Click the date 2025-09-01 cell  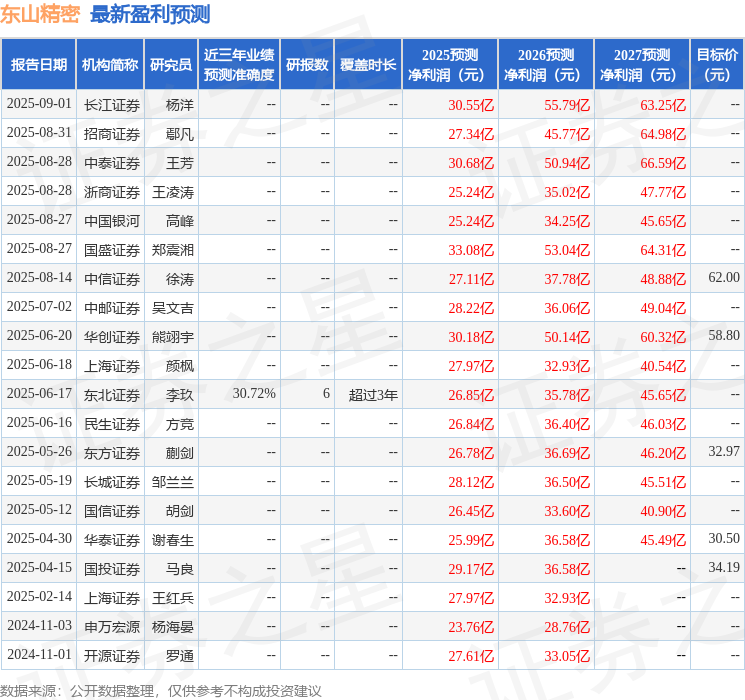pos(39,104)
